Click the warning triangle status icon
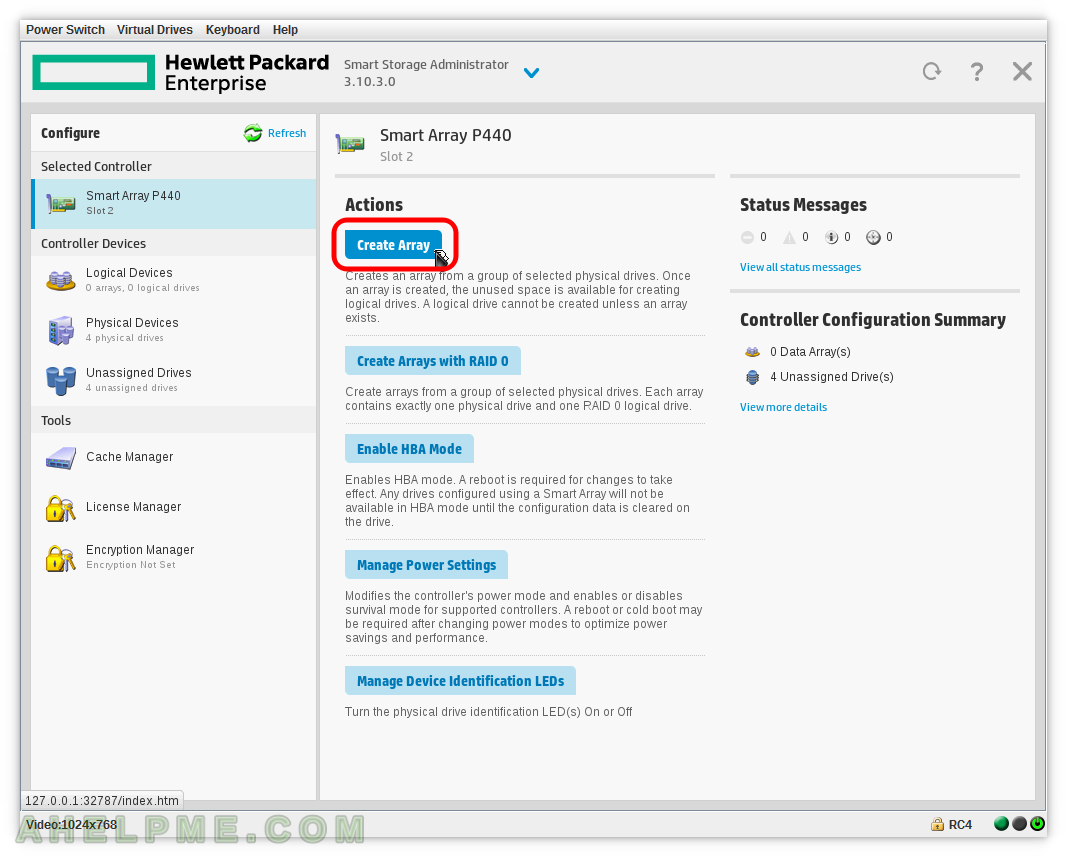Viewport: 1067px width, 857px height. (x=789, y=237)
